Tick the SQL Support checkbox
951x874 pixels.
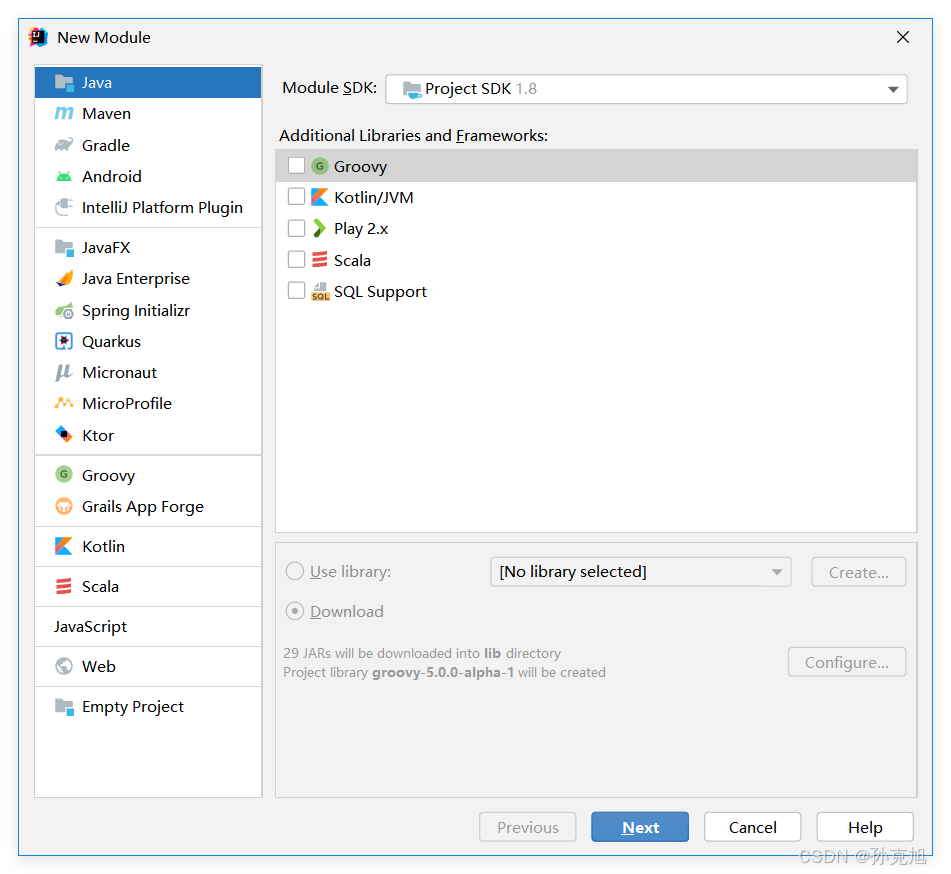(x=296, y=291)
